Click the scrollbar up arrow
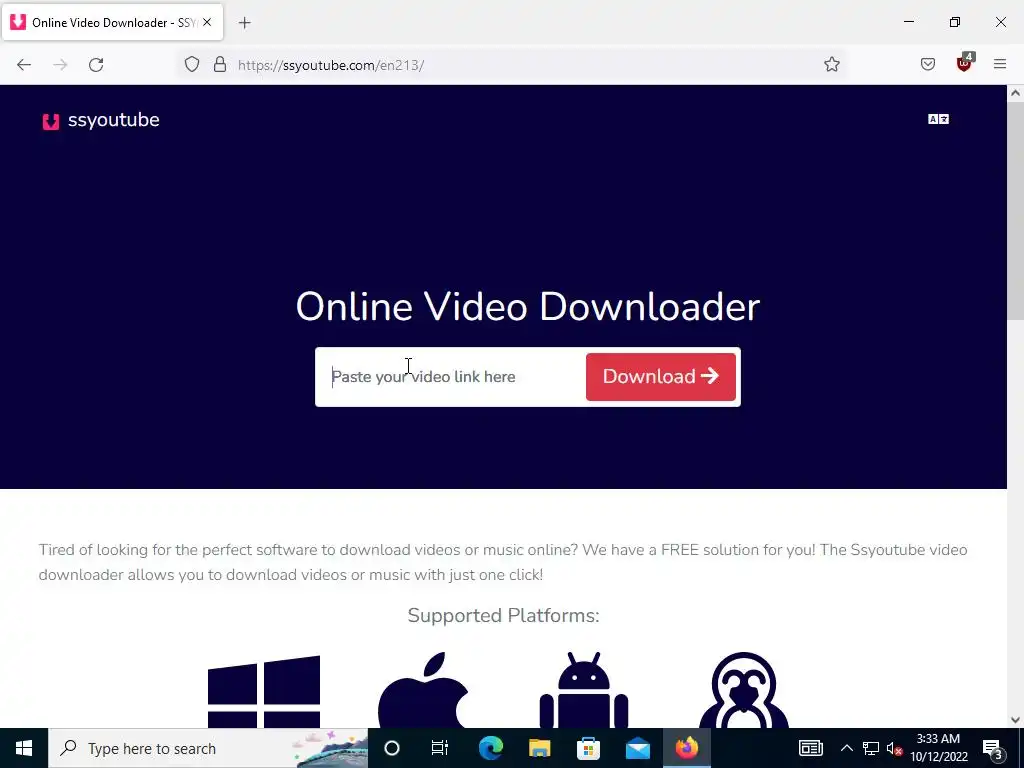The height and width of the screenshot is (768, 1024). pos(1015,93)
